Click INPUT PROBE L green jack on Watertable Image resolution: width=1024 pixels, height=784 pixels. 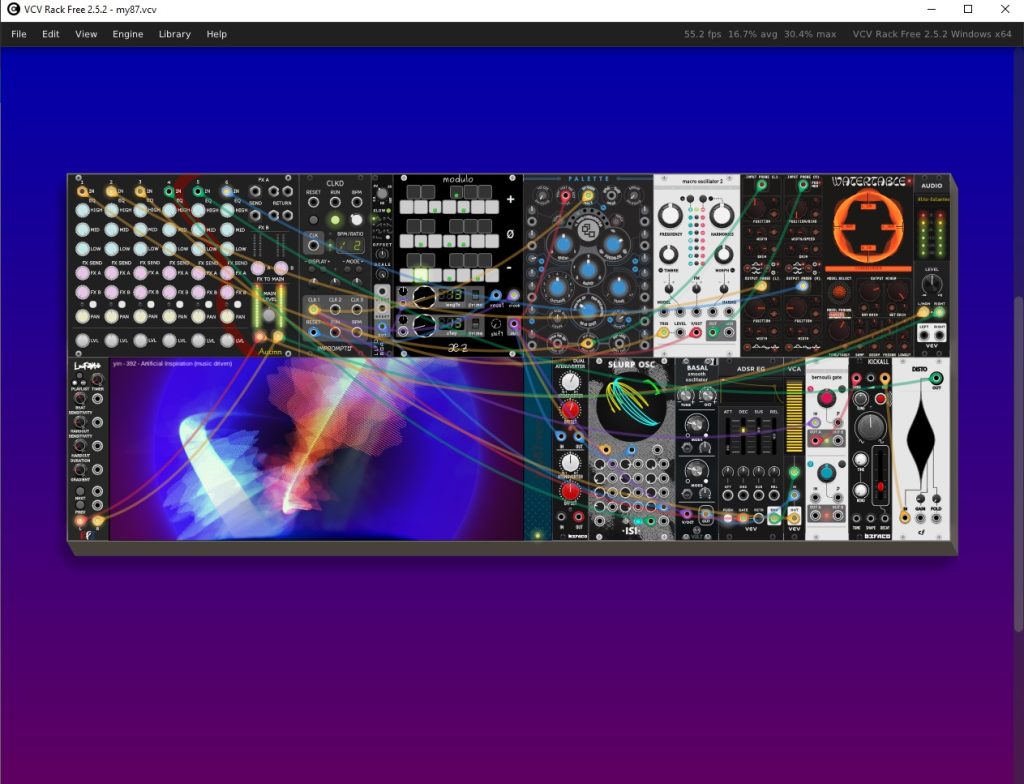pos(761,185)
